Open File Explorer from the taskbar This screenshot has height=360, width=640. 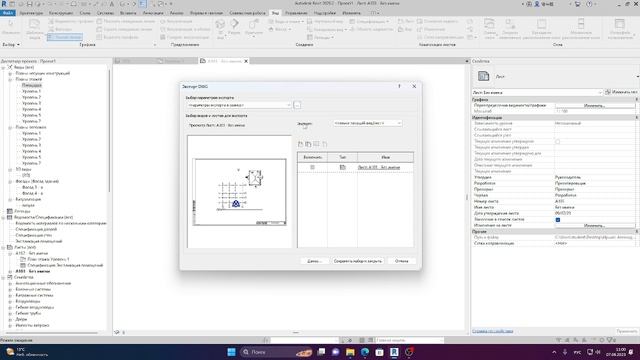click(x=350, y=352)
